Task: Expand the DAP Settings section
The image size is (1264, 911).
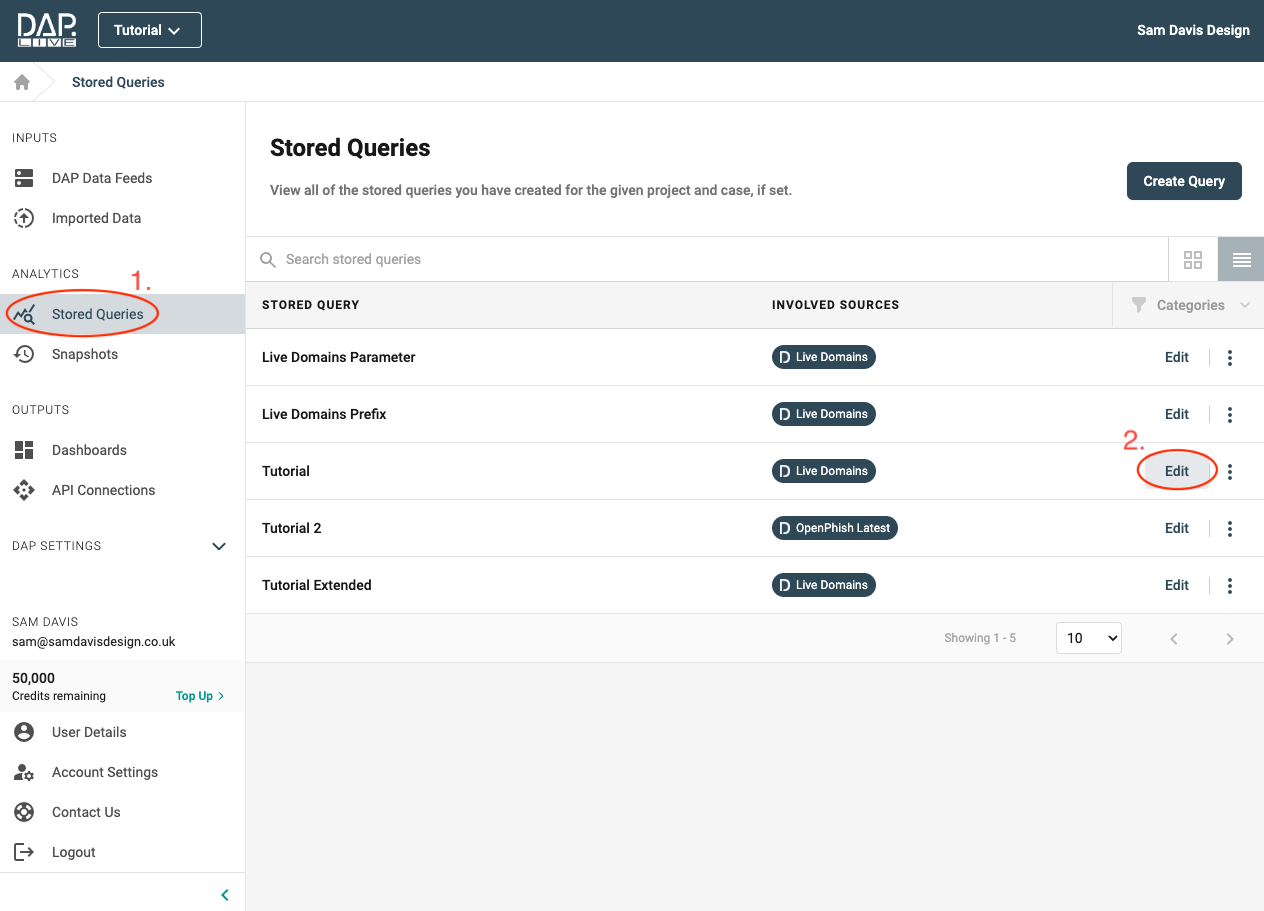Action: 219,546
